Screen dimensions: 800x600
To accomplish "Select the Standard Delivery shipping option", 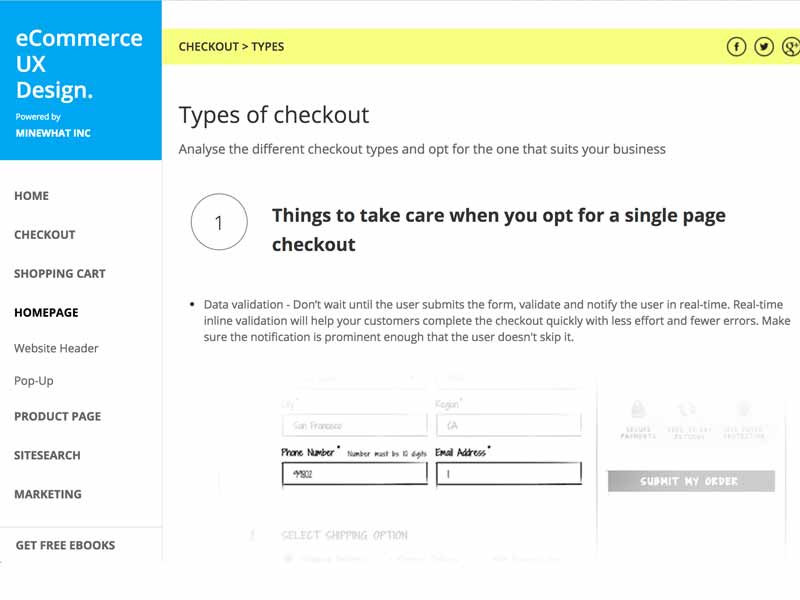I will 322,557.
